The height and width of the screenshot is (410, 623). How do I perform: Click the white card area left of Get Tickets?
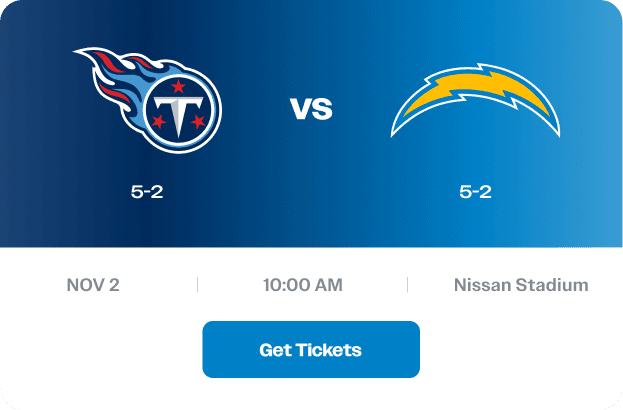pyautogui.click(x=101, y=350)
